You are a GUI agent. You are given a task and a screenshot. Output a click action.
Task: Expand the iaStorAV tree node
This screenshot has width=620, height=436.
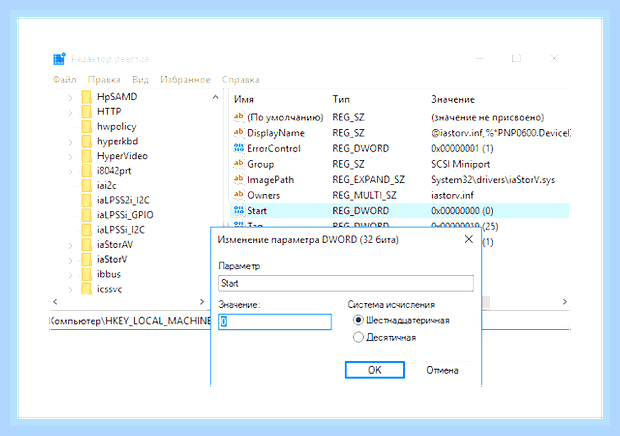pyautogui.click(x=70, y=245)
